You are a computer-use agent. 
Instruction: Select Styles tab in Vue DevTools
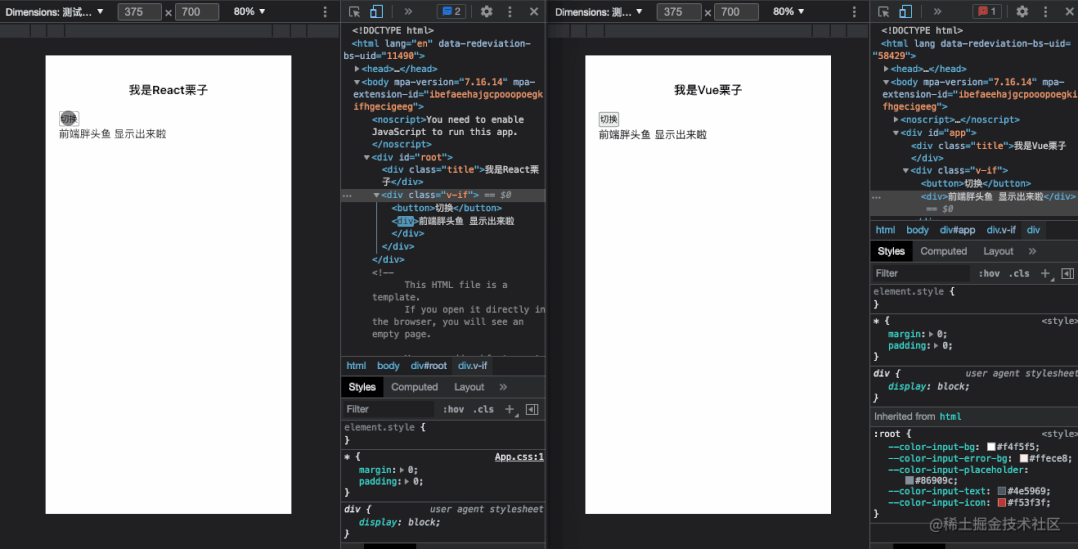tap(891, 251)
